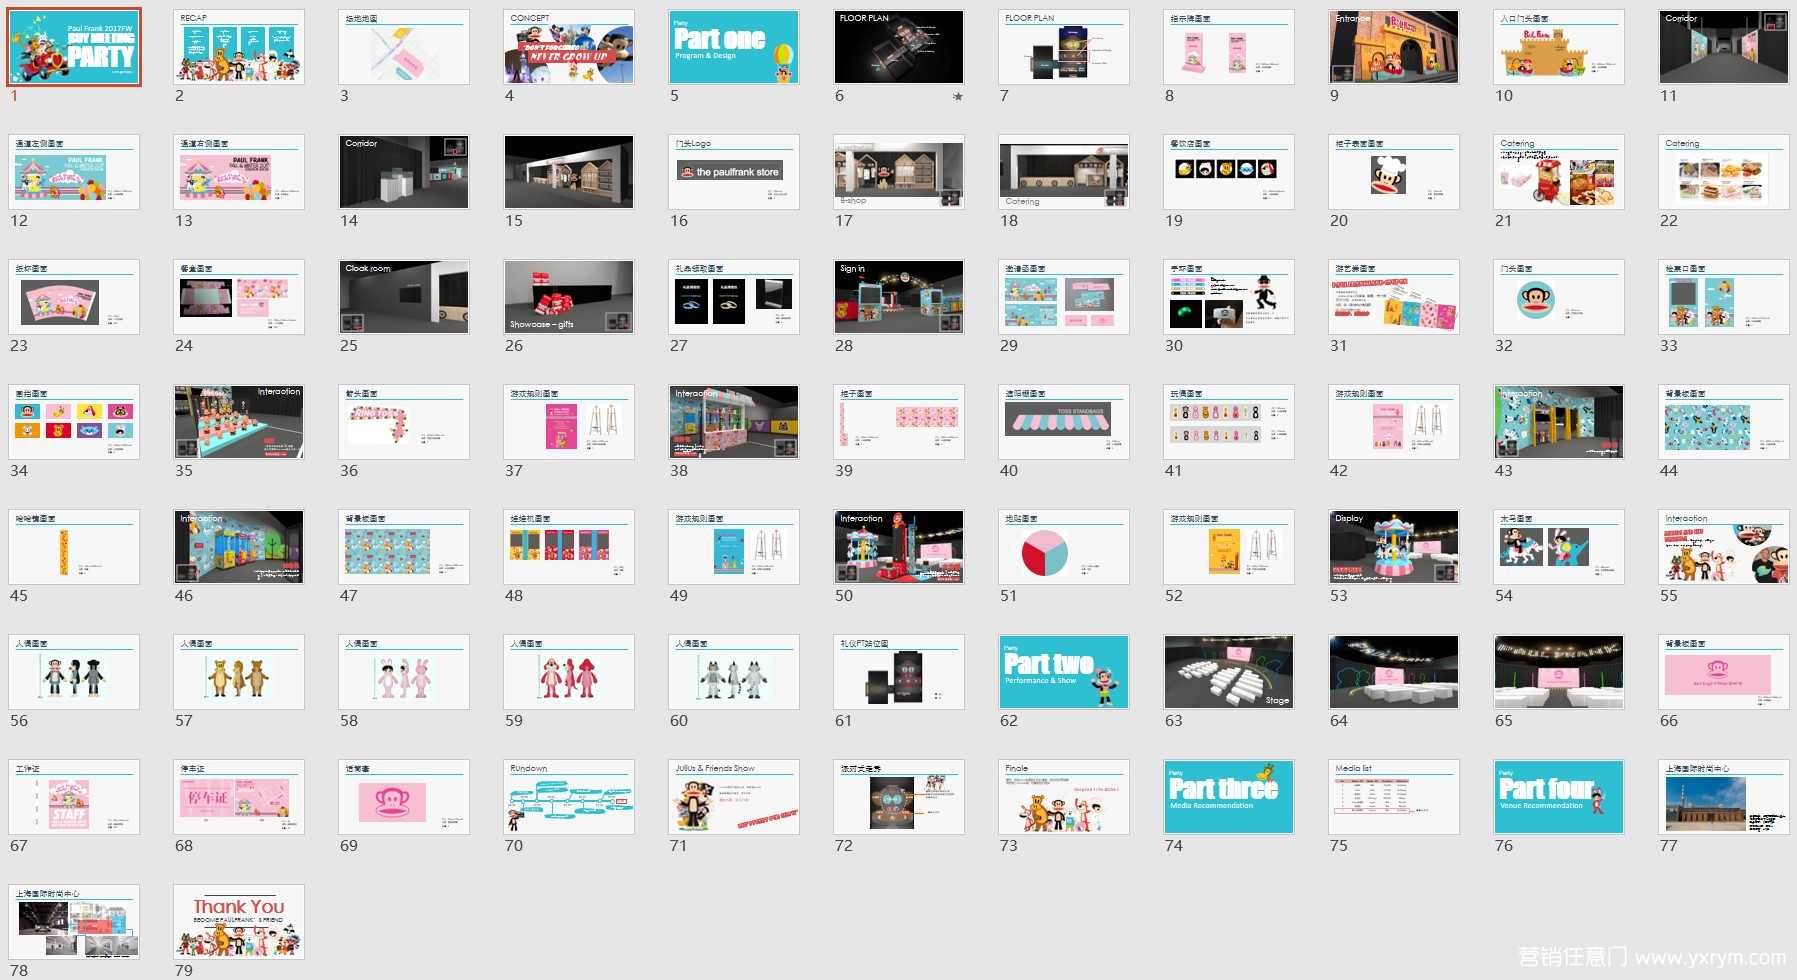Image resolution: width=1797 pixels, height=980 pixels.
Task: Select slide 78 venue interior thumbnail
Action: click(x=74, y=922)
